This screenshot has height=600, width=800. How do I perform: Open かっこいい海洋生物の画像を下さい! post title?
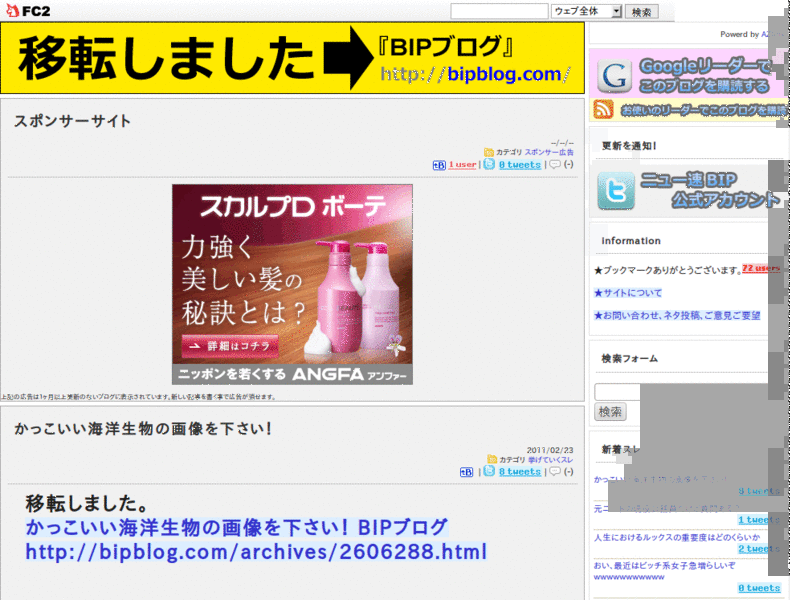tap(143, 429)
